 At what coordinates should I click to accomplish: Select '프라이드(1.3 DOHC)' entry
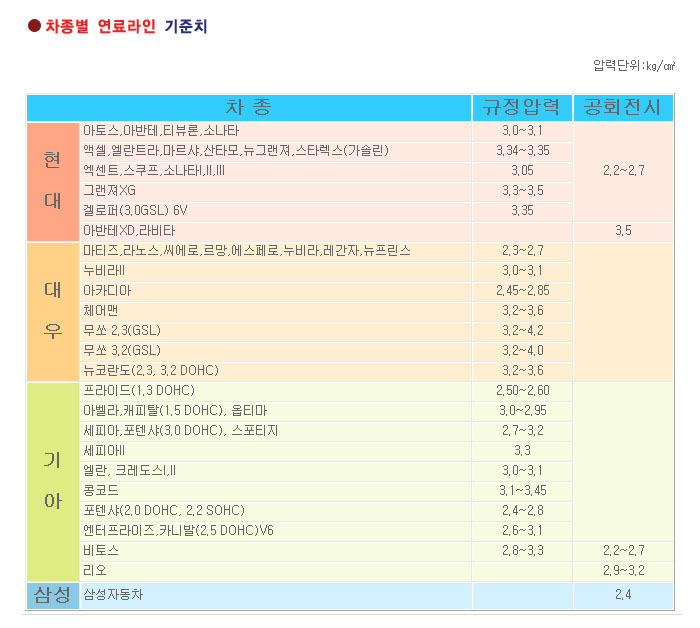(x=139, y=391)
